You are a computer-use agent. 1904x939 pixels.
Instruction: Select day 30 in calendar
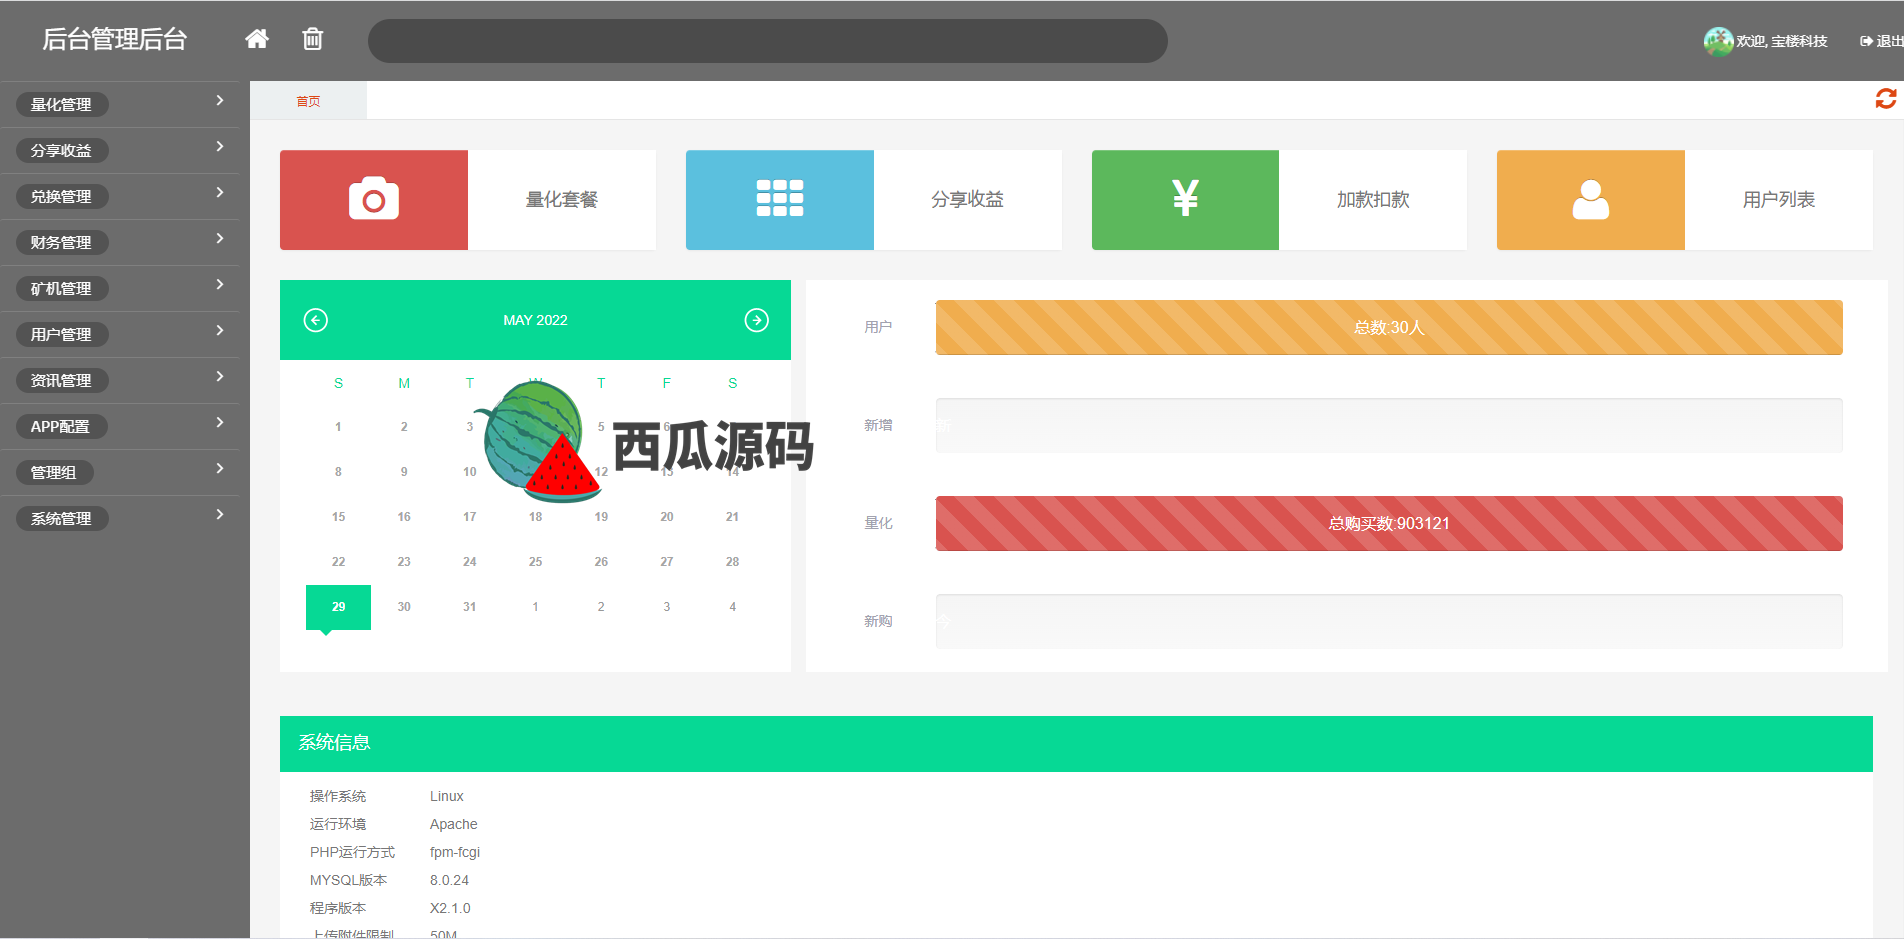coord(404,607)
